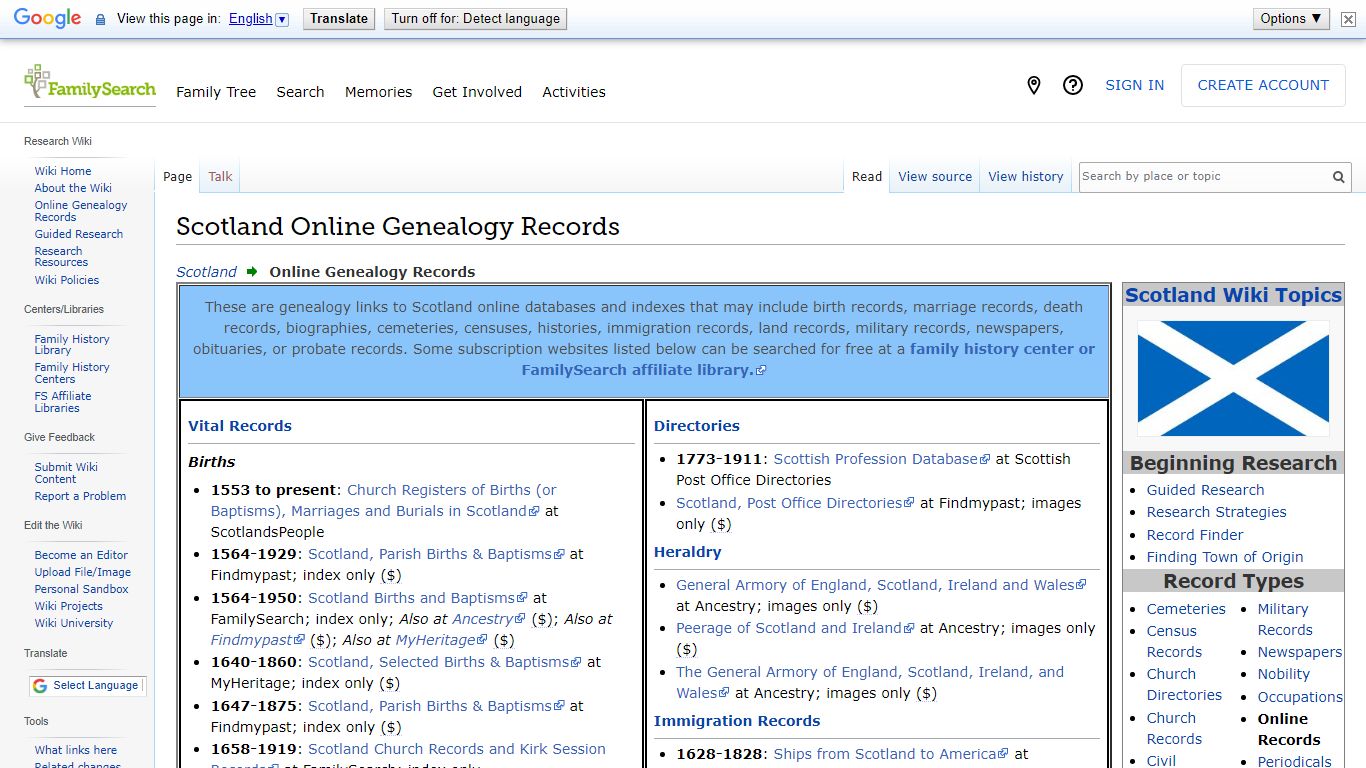Open Wiki Policies
This screenshot has width=1366, height=768.
67,280
